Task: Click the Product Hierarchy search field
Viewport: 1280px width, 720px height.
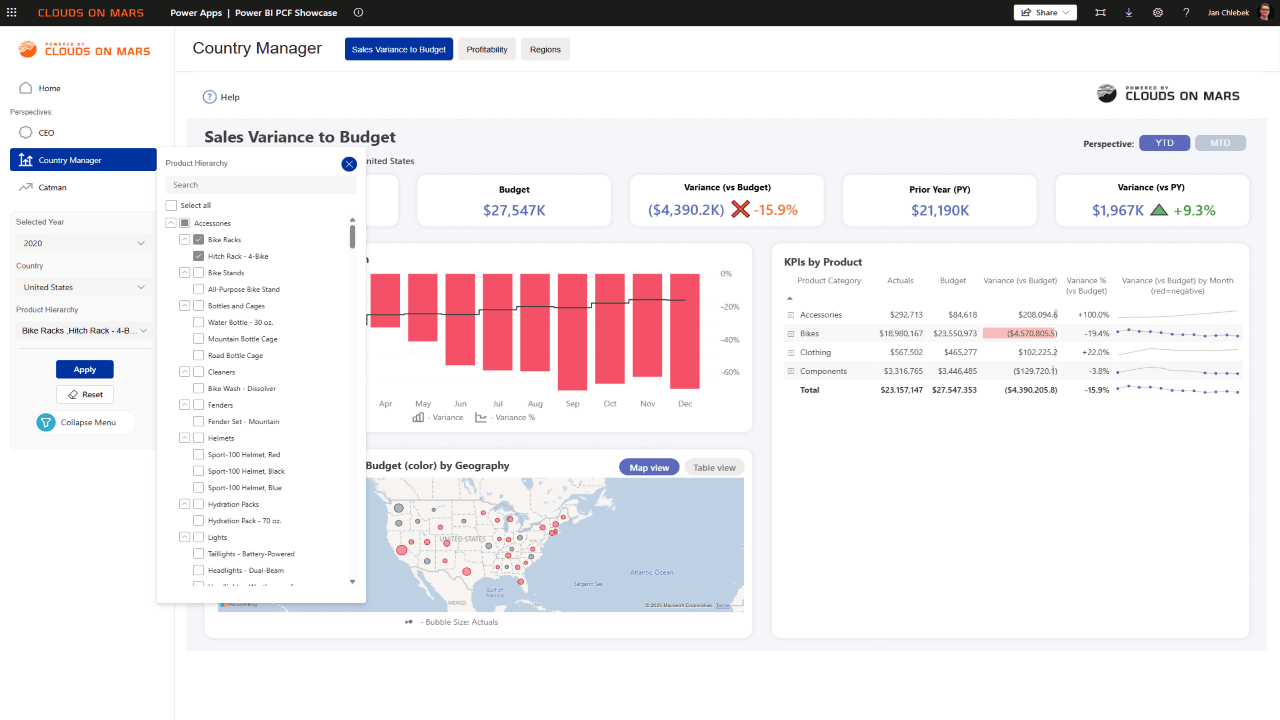Action: (261, 185)
